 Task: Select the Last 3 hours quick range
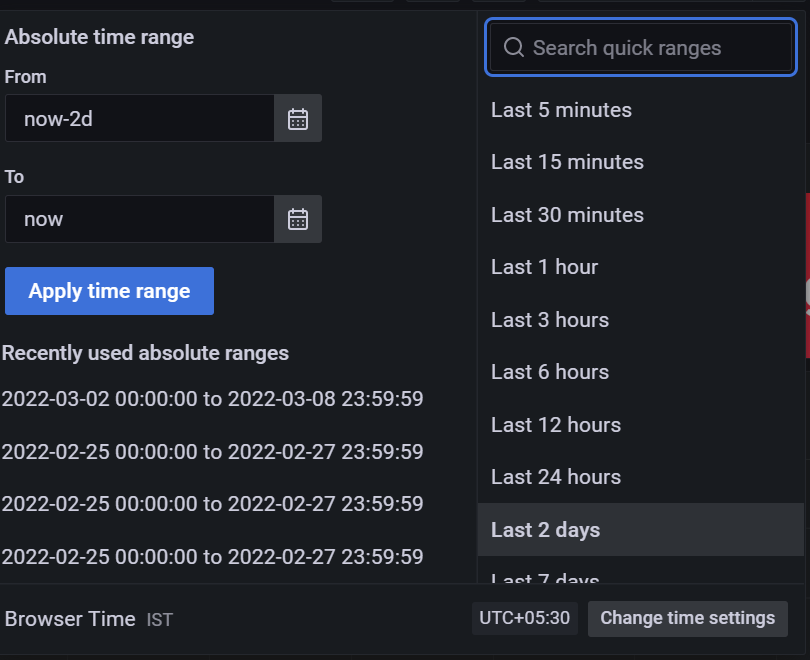coord(549,319)
